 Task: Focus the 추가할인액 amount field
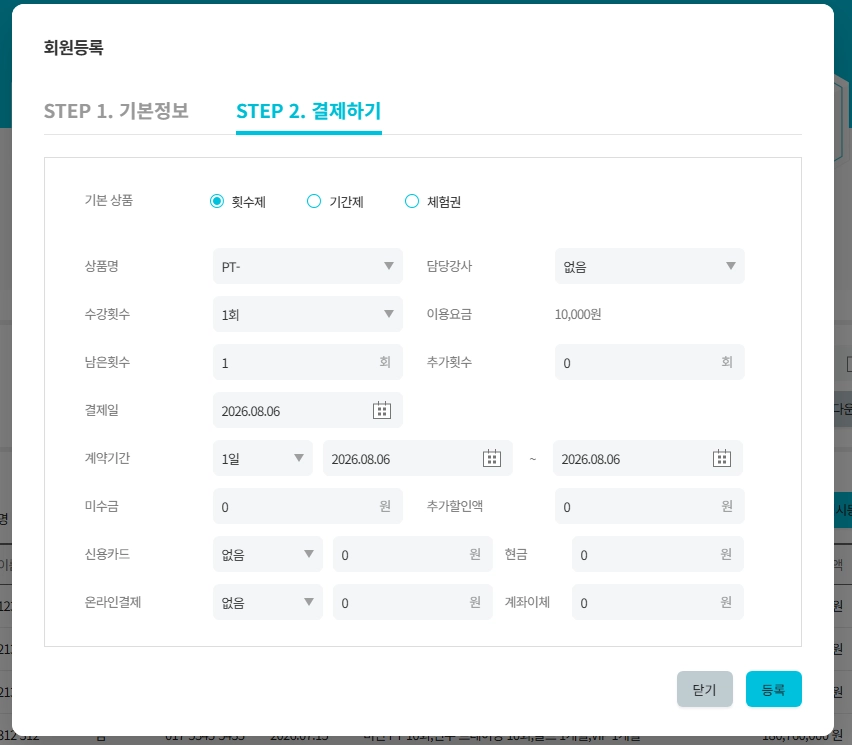pyautogui.click(x=649, y=506)
